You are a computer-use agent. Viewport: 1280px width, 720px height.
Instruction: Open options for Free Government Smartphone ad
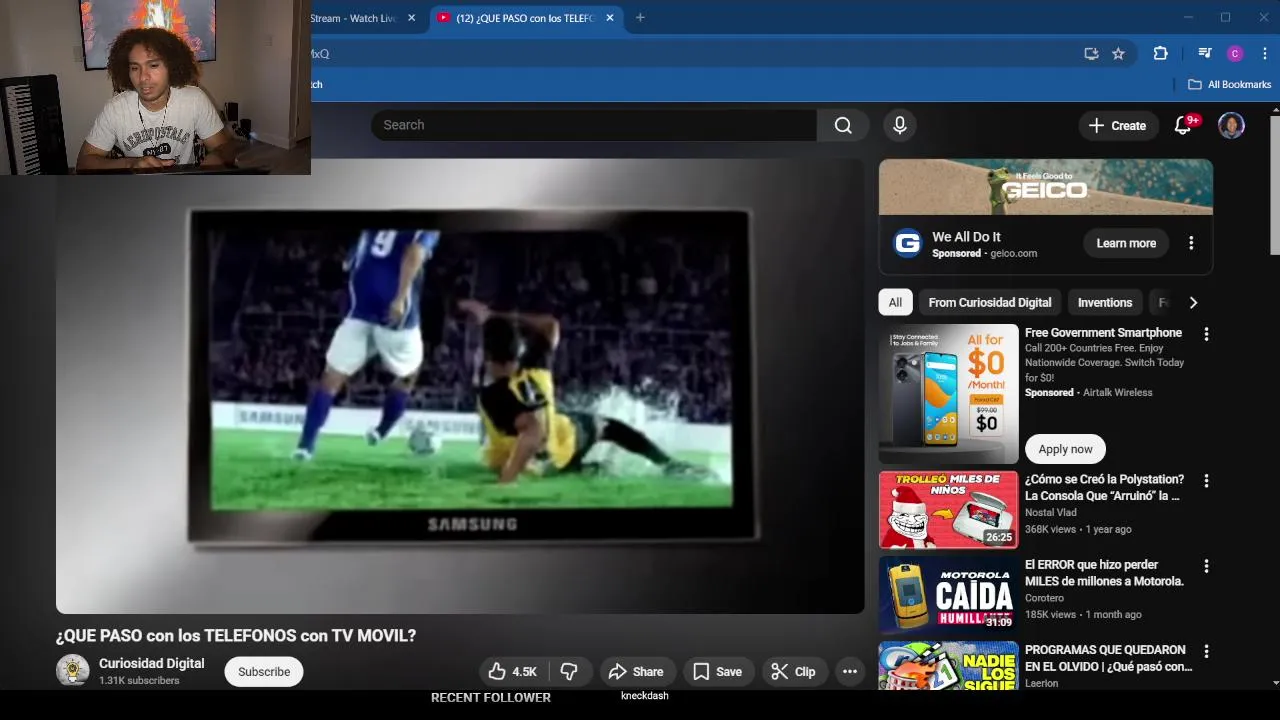pos(1206,334)
